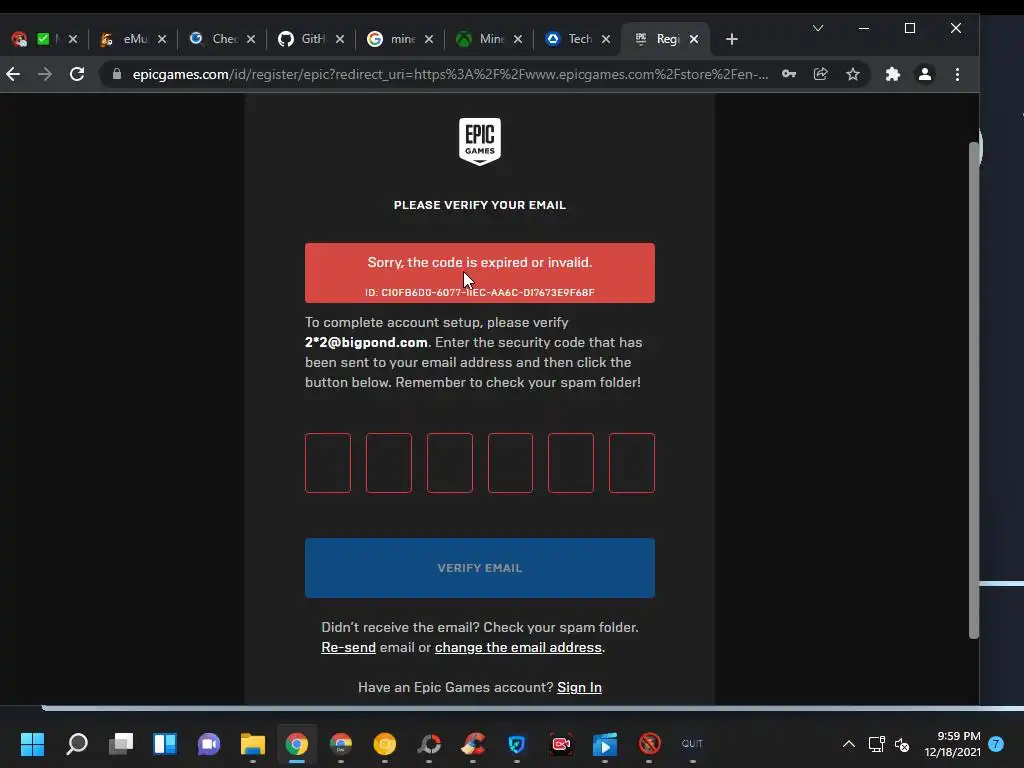1024x768 pixels.
Task: Open the Extensions puzzle icon
Action: pos(893,74)
